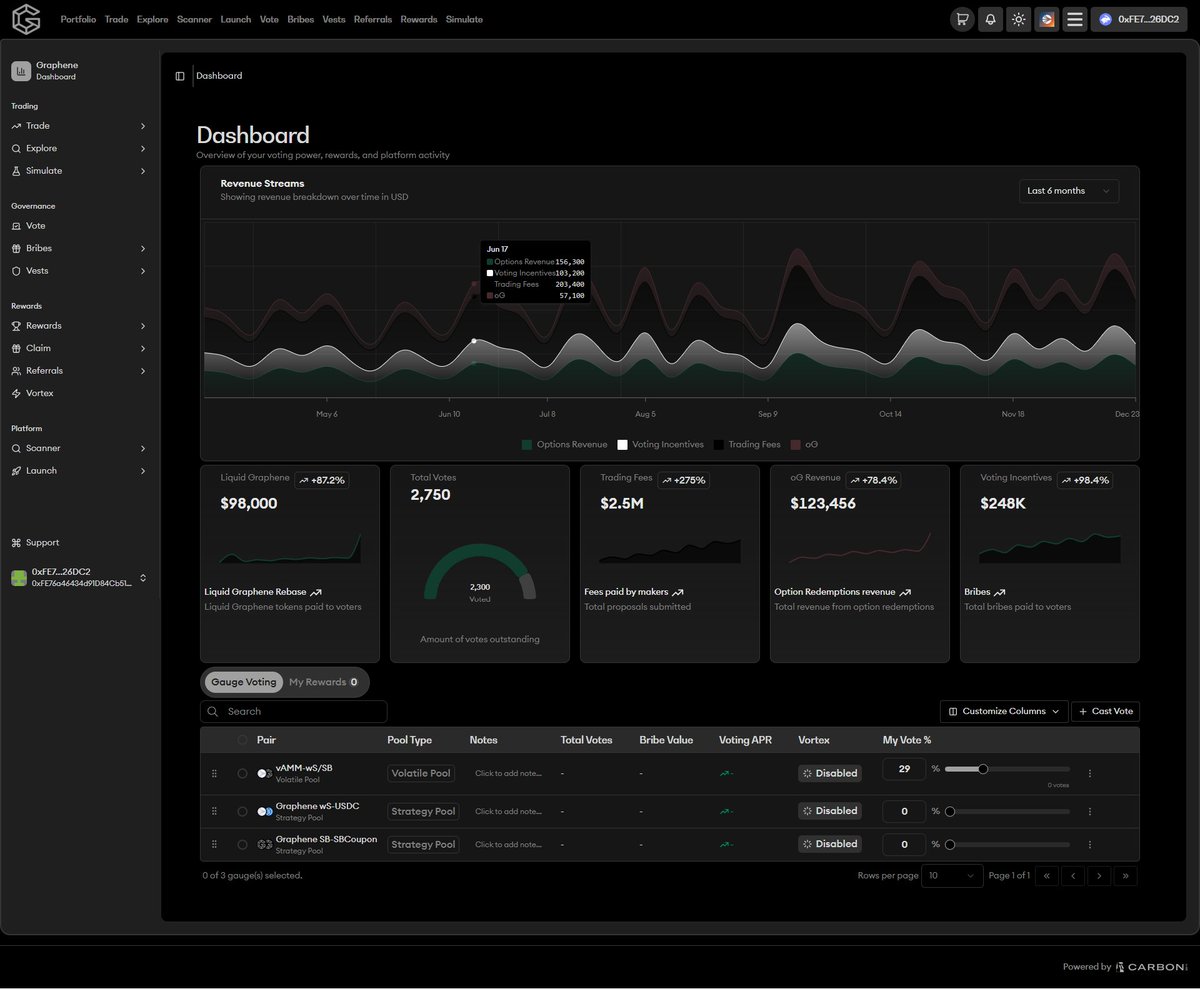Click the Scanner magnifier icon in sidebar

16,448
